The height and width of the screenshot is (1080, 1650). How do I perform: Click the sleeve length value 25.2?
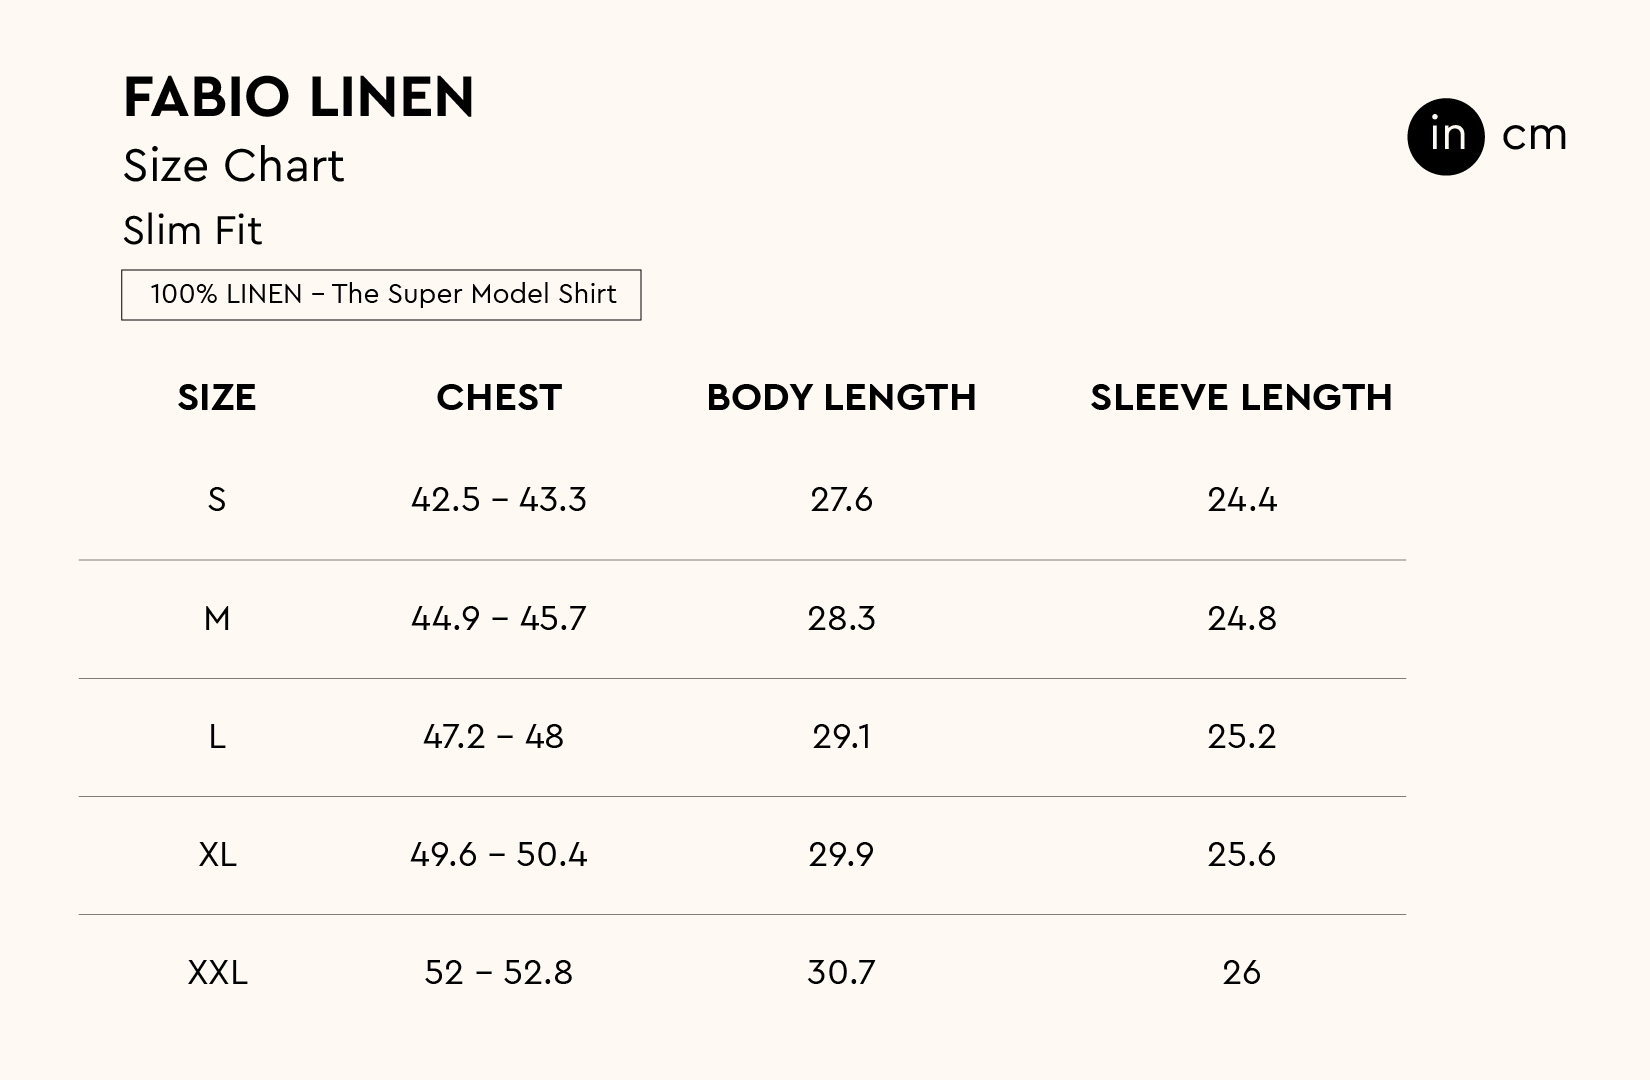[1241, 737]
